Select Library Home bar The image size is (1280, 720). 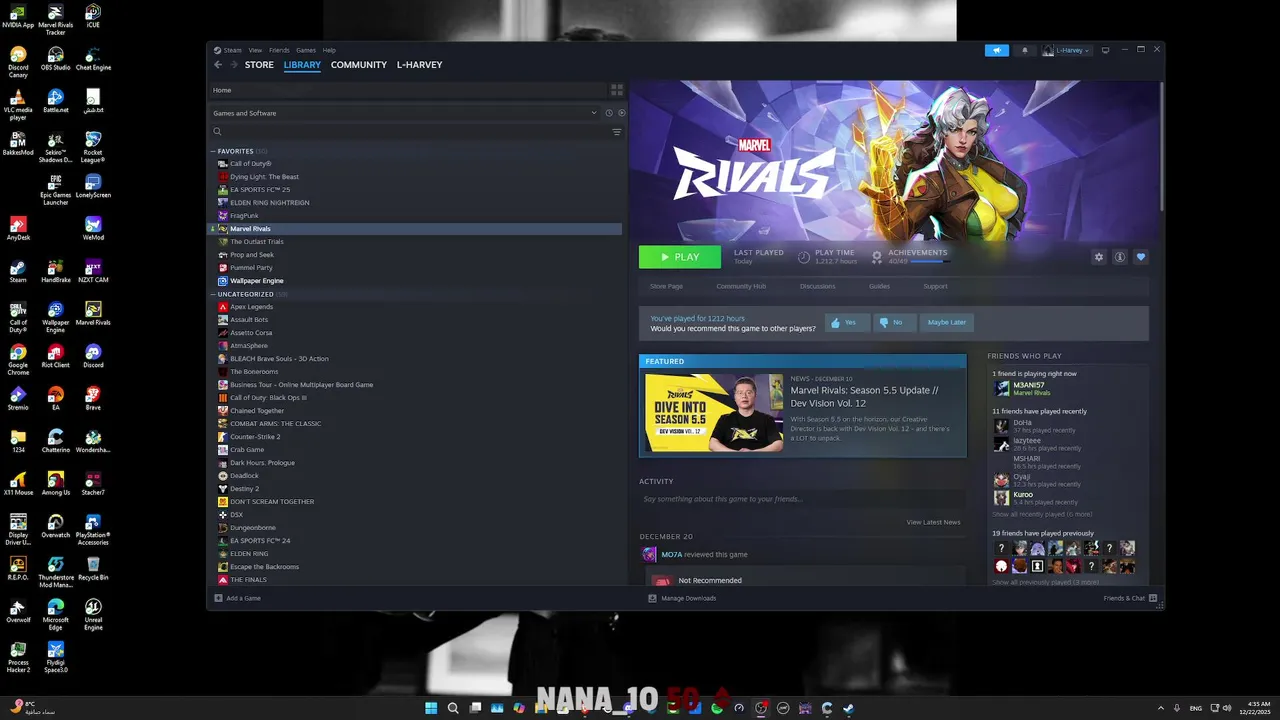click(x=408, y=90)
